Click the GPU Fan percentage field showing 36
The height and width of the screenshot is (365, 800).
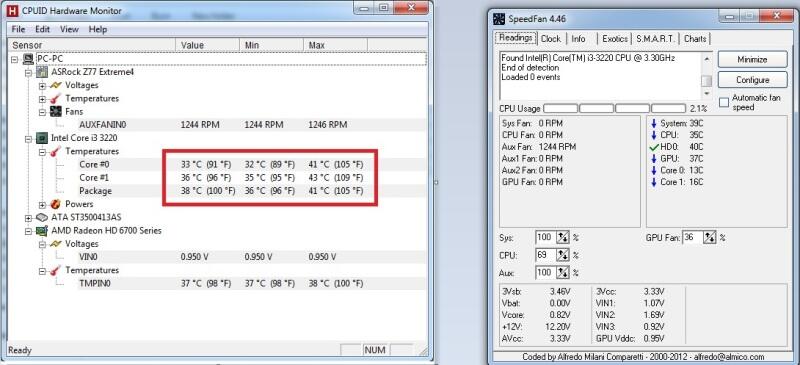(693, 237)
